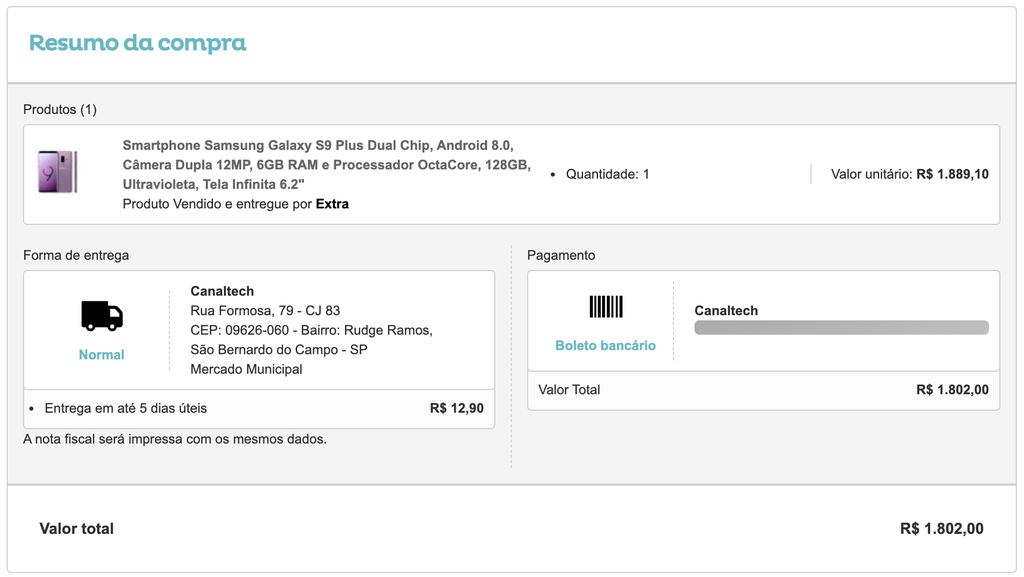Click the CEP 09626-060 address line
1024x577 pixels.
click(x=312, y=330)
